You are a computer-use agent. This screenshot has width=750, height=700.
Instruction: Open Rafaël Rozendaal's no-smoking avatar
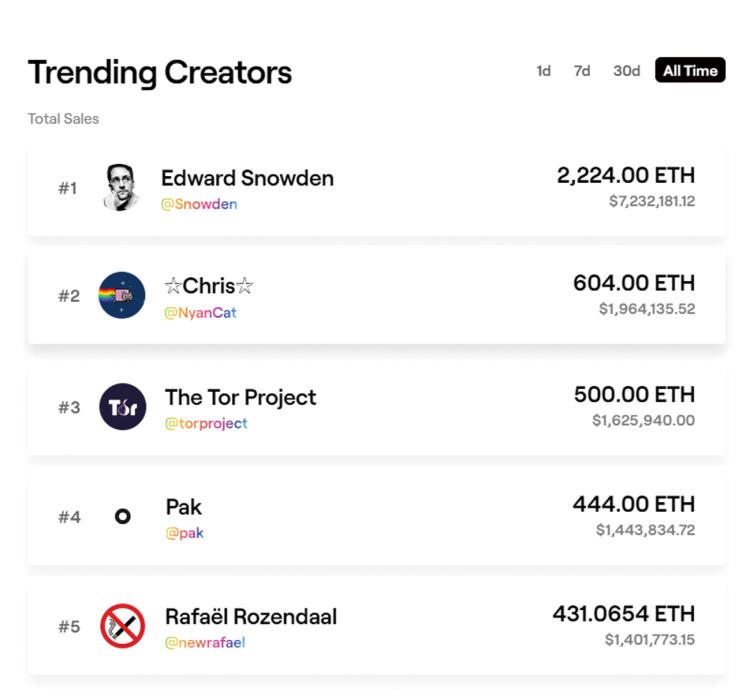coord(122,626)
